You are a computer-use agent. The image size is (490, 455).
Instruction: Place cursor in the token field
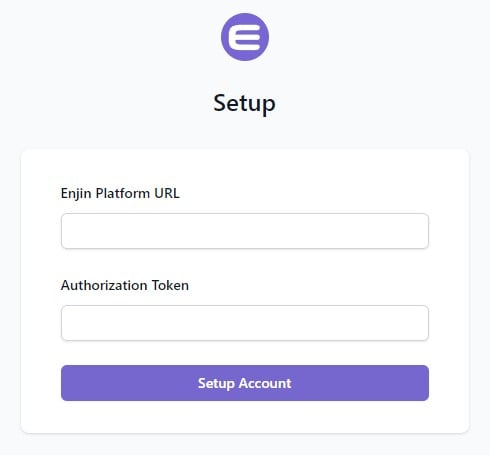coord(245,323)
